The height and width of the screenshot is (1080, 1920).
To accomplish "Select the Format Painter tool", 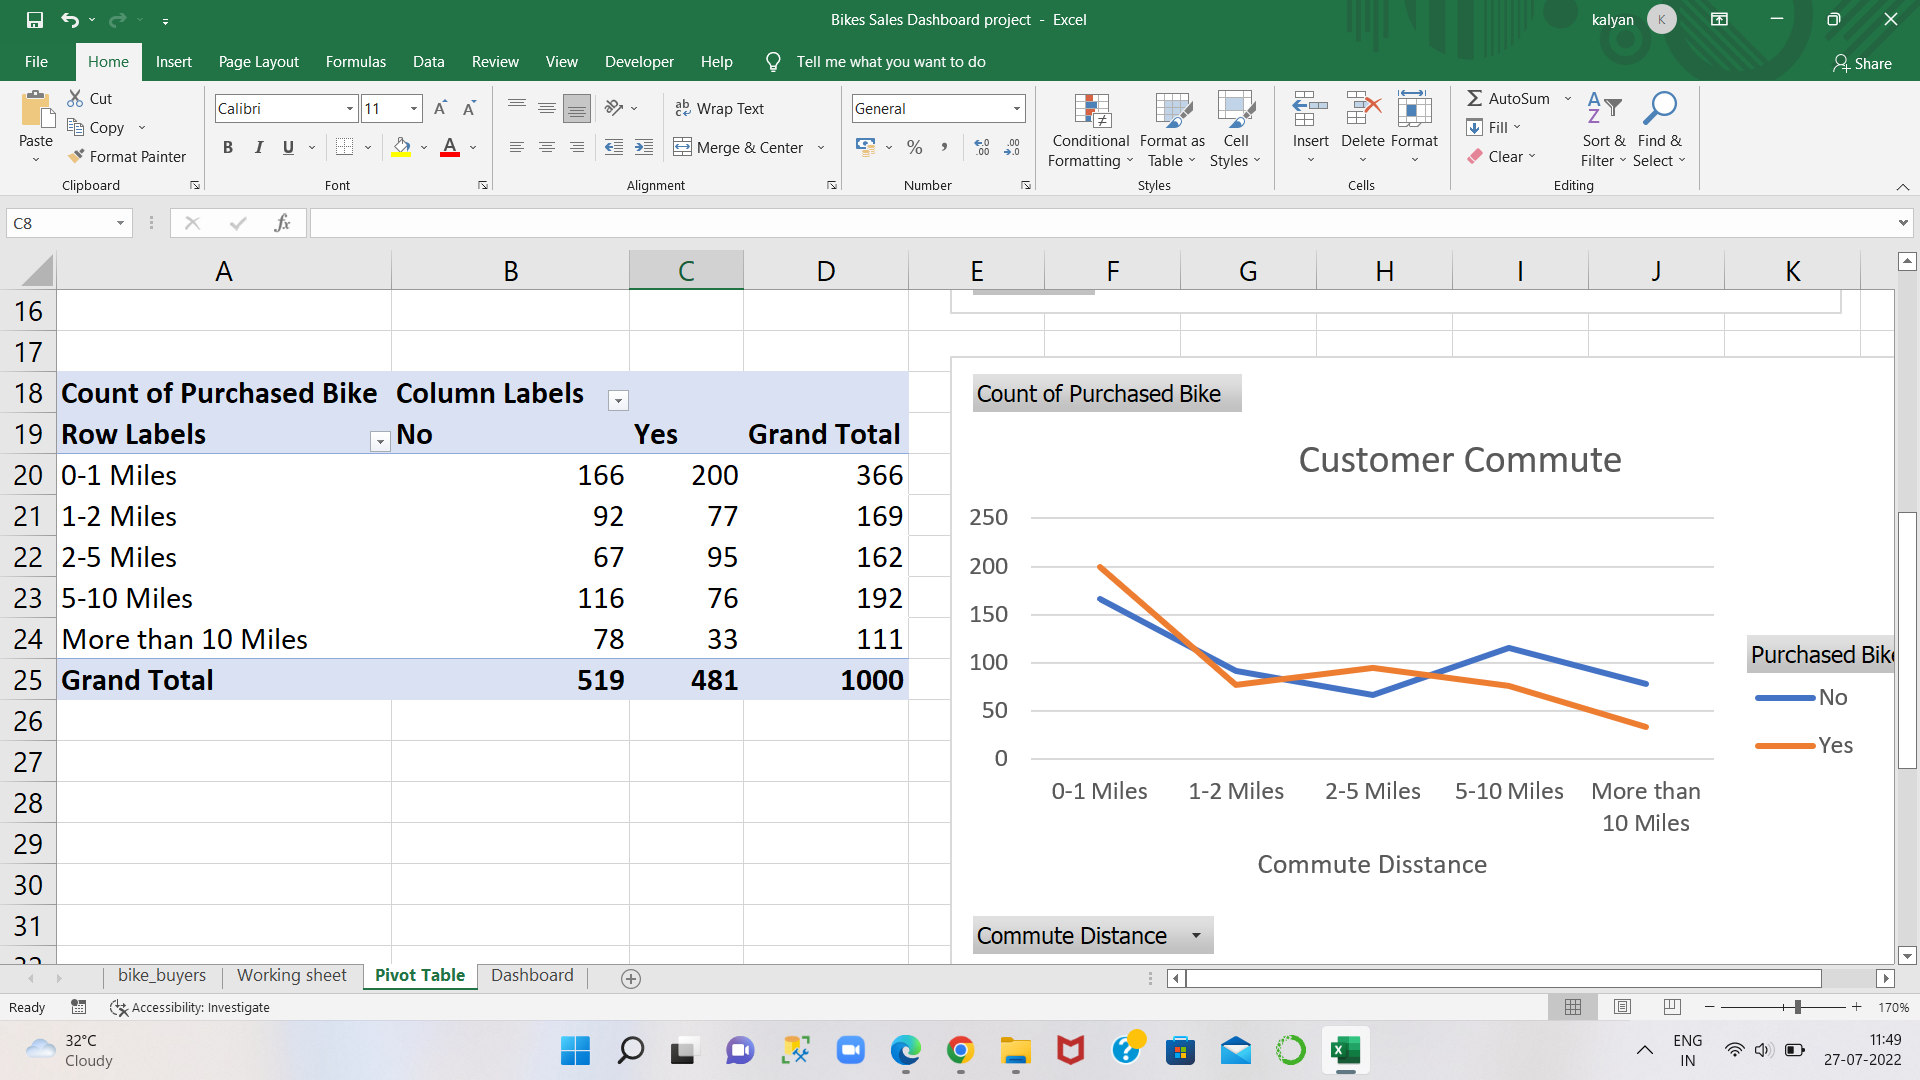I will click(127, 156).
